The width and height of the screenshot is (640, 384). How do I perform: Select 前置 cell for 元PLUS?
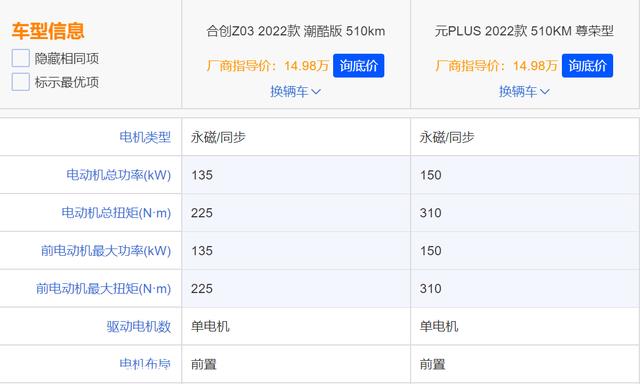(x=524, y=364)
